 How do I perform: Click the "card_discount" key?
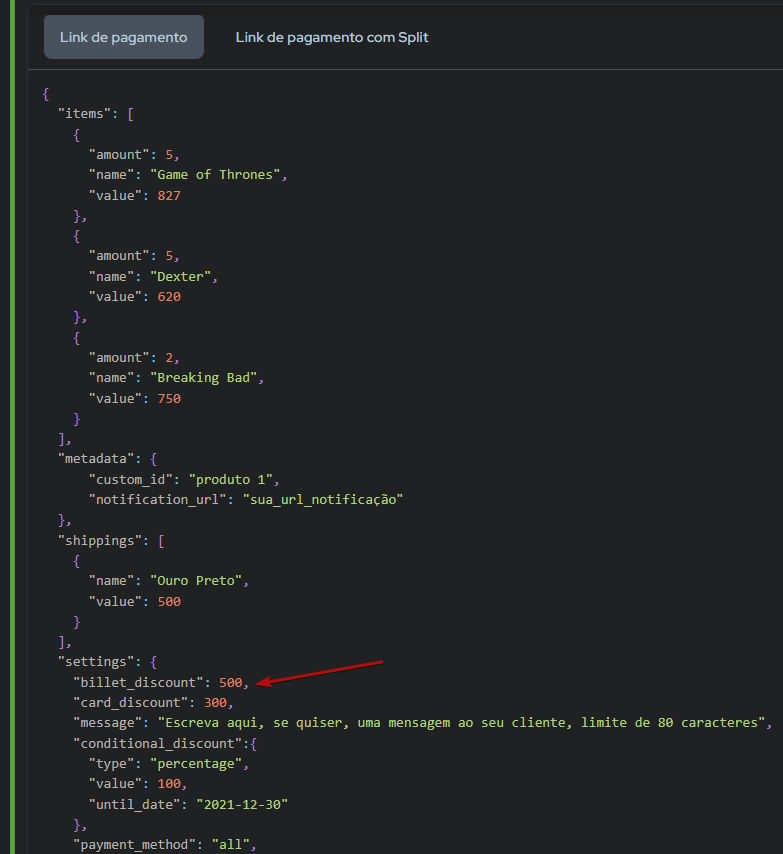pyautogui.click(x=131, y=703)
